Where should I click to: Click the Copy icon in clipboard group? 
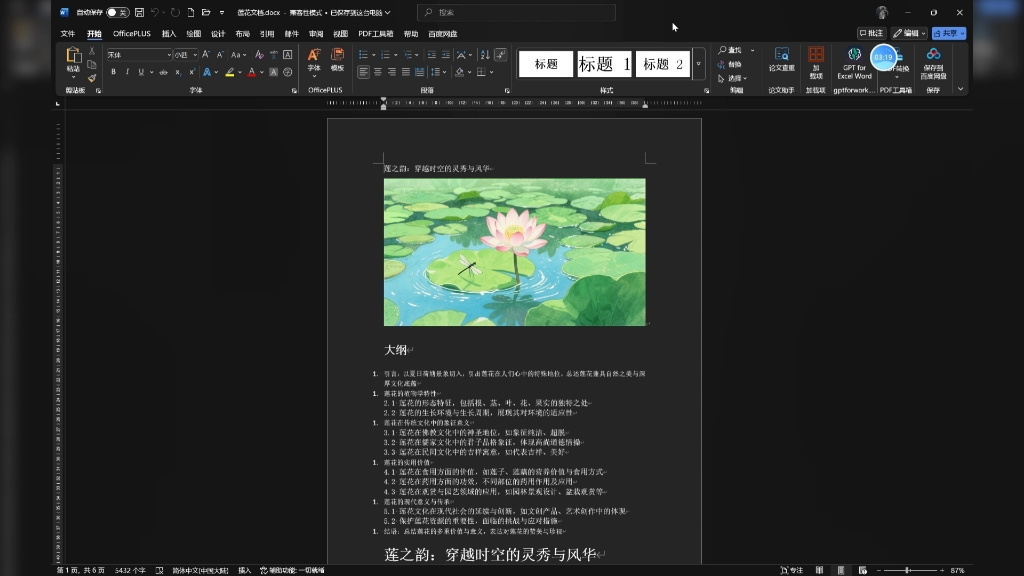pyautogui.click(x=92, y=65)
